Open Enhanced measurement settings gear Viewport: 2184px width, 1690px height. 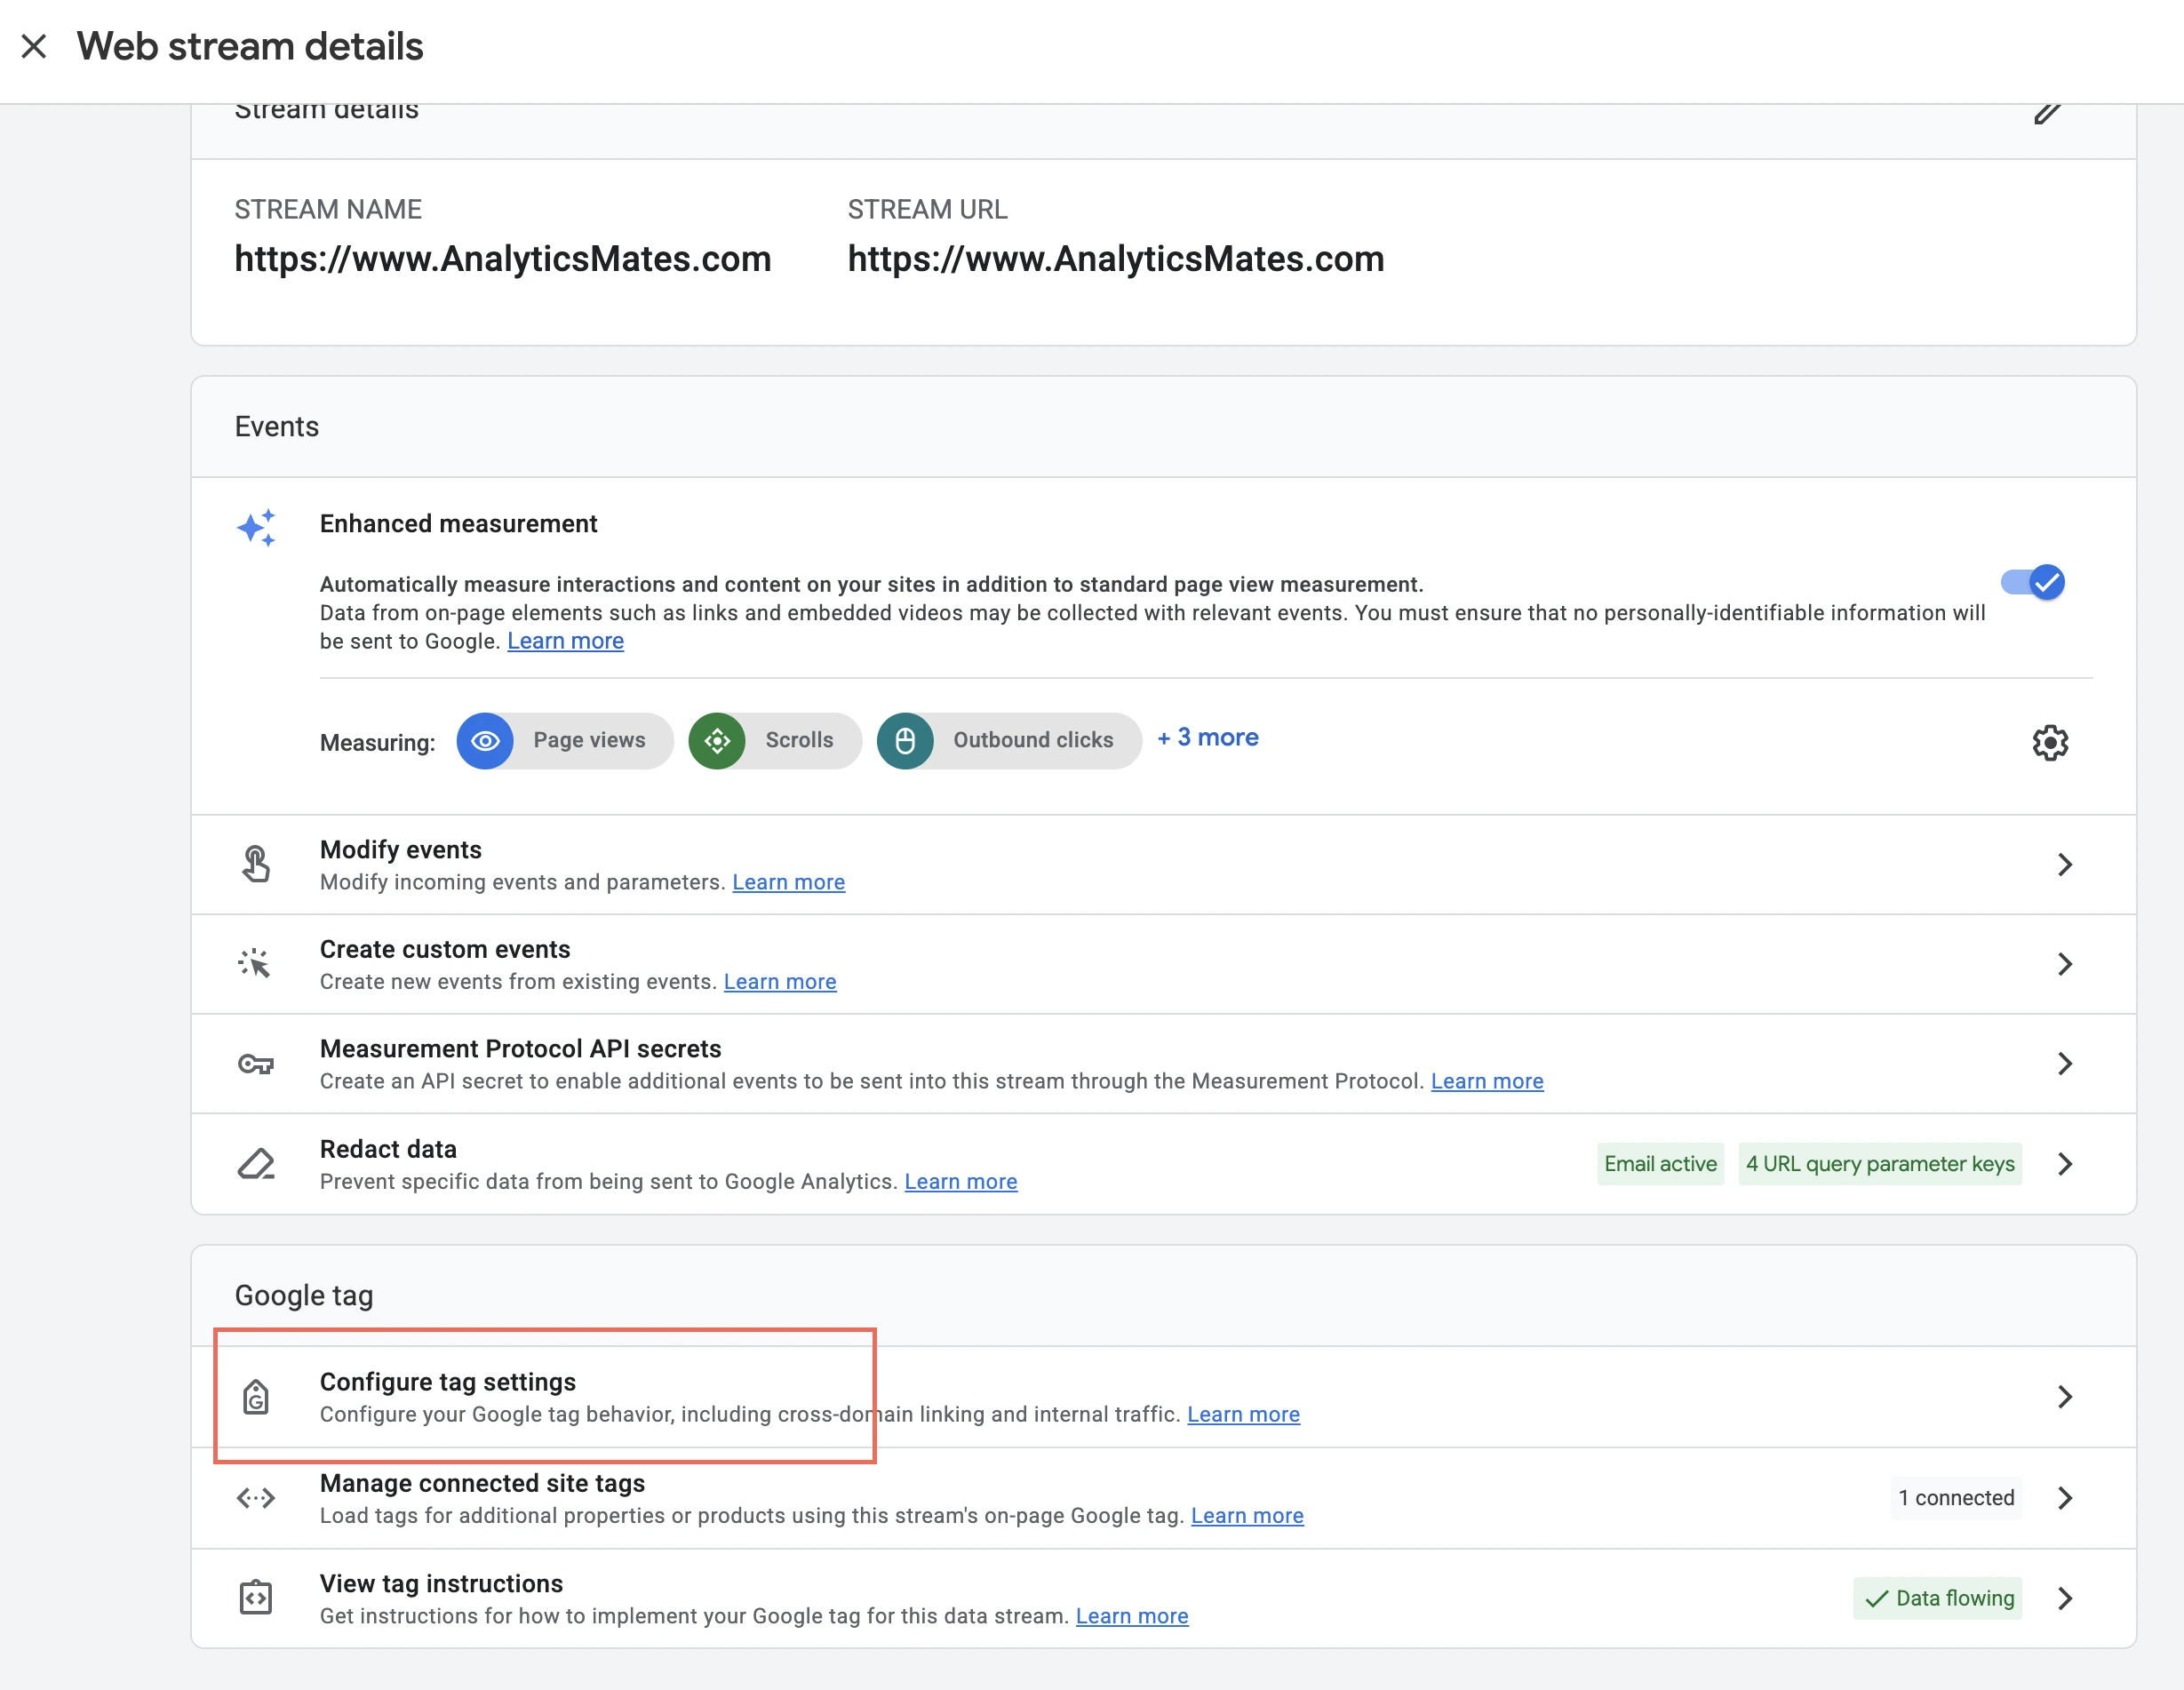(x=2050, y=742)
